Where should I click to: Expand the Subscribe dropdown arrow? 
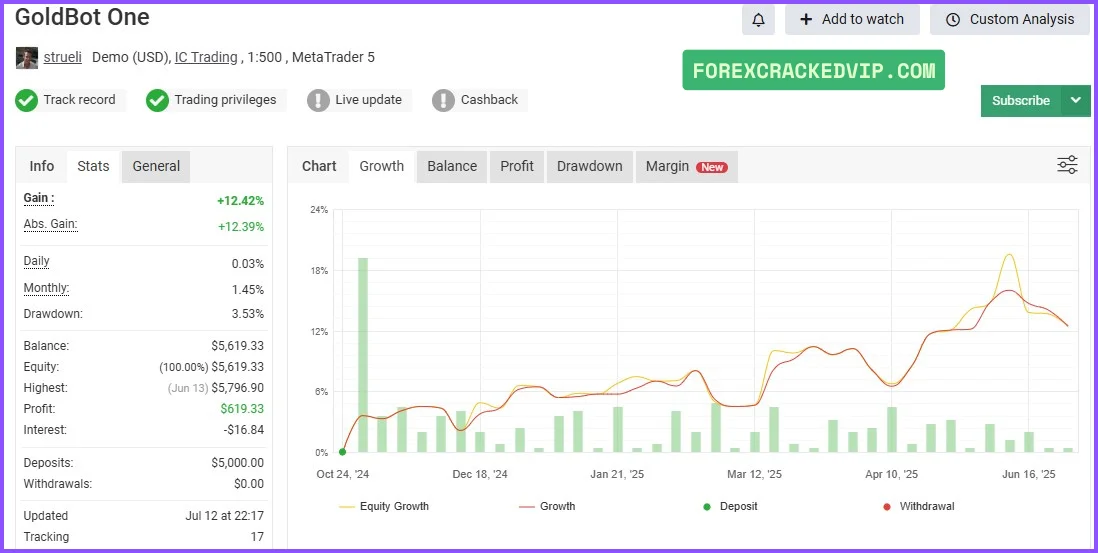[1075, 100]
